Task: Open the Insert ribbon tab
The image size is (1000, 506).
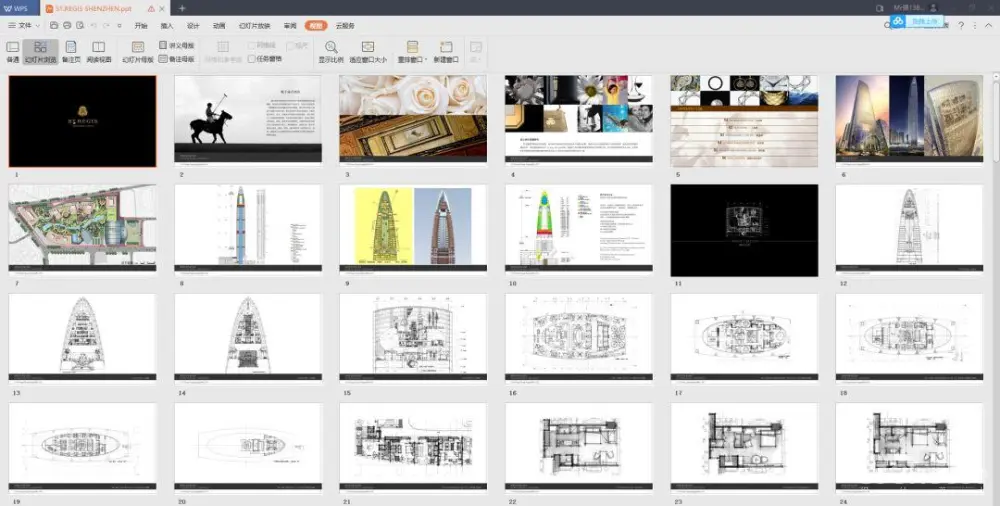Action: coord(167,25)
